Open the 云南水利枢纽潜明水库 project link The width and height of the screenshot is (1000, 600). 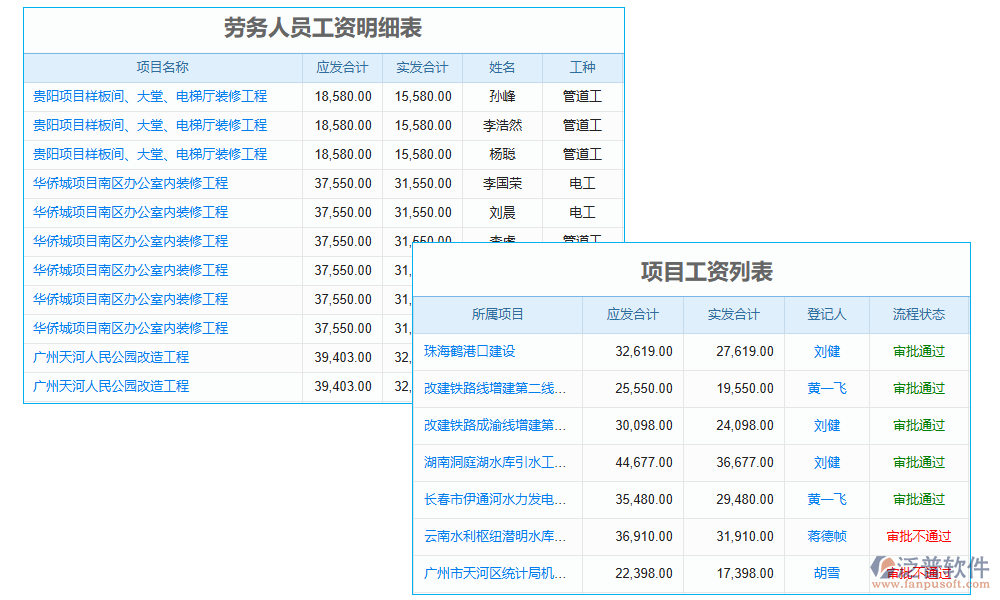click(497, 536)
